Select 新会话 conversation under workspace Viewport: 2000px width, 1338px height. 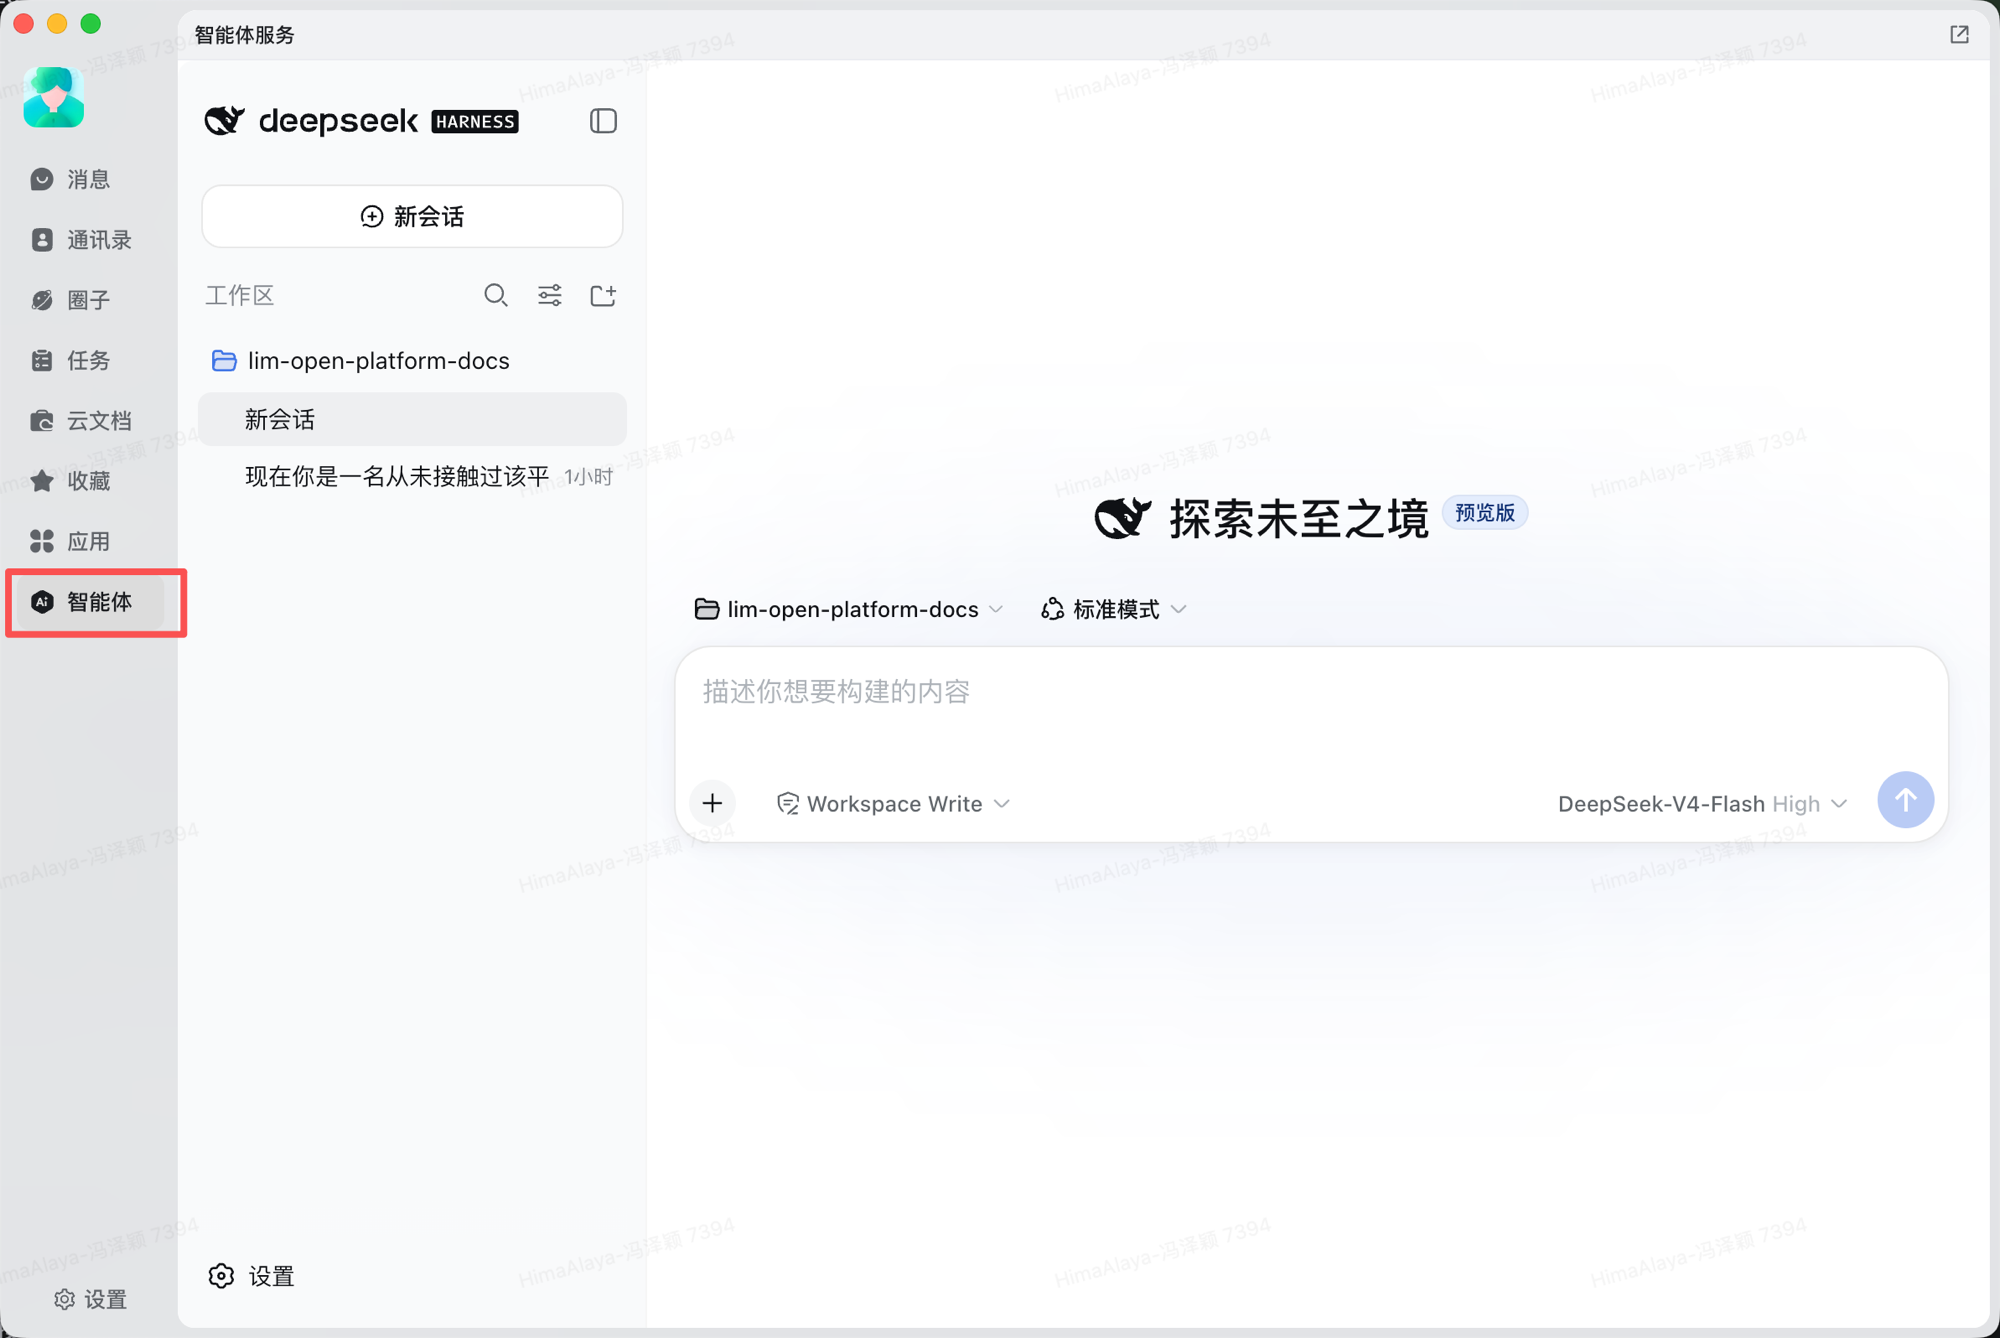[x=412, y=419]
